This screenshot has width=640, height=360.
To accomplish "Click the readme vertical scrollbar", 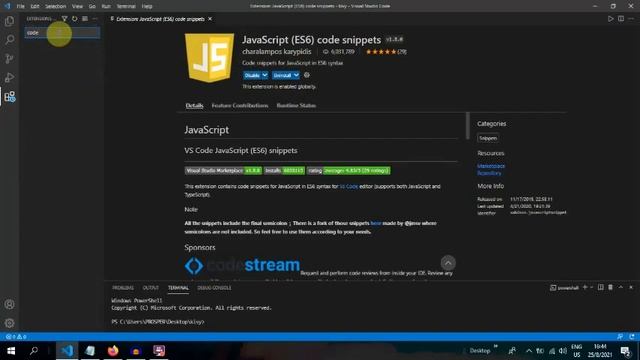I will [x=468, y=126].
